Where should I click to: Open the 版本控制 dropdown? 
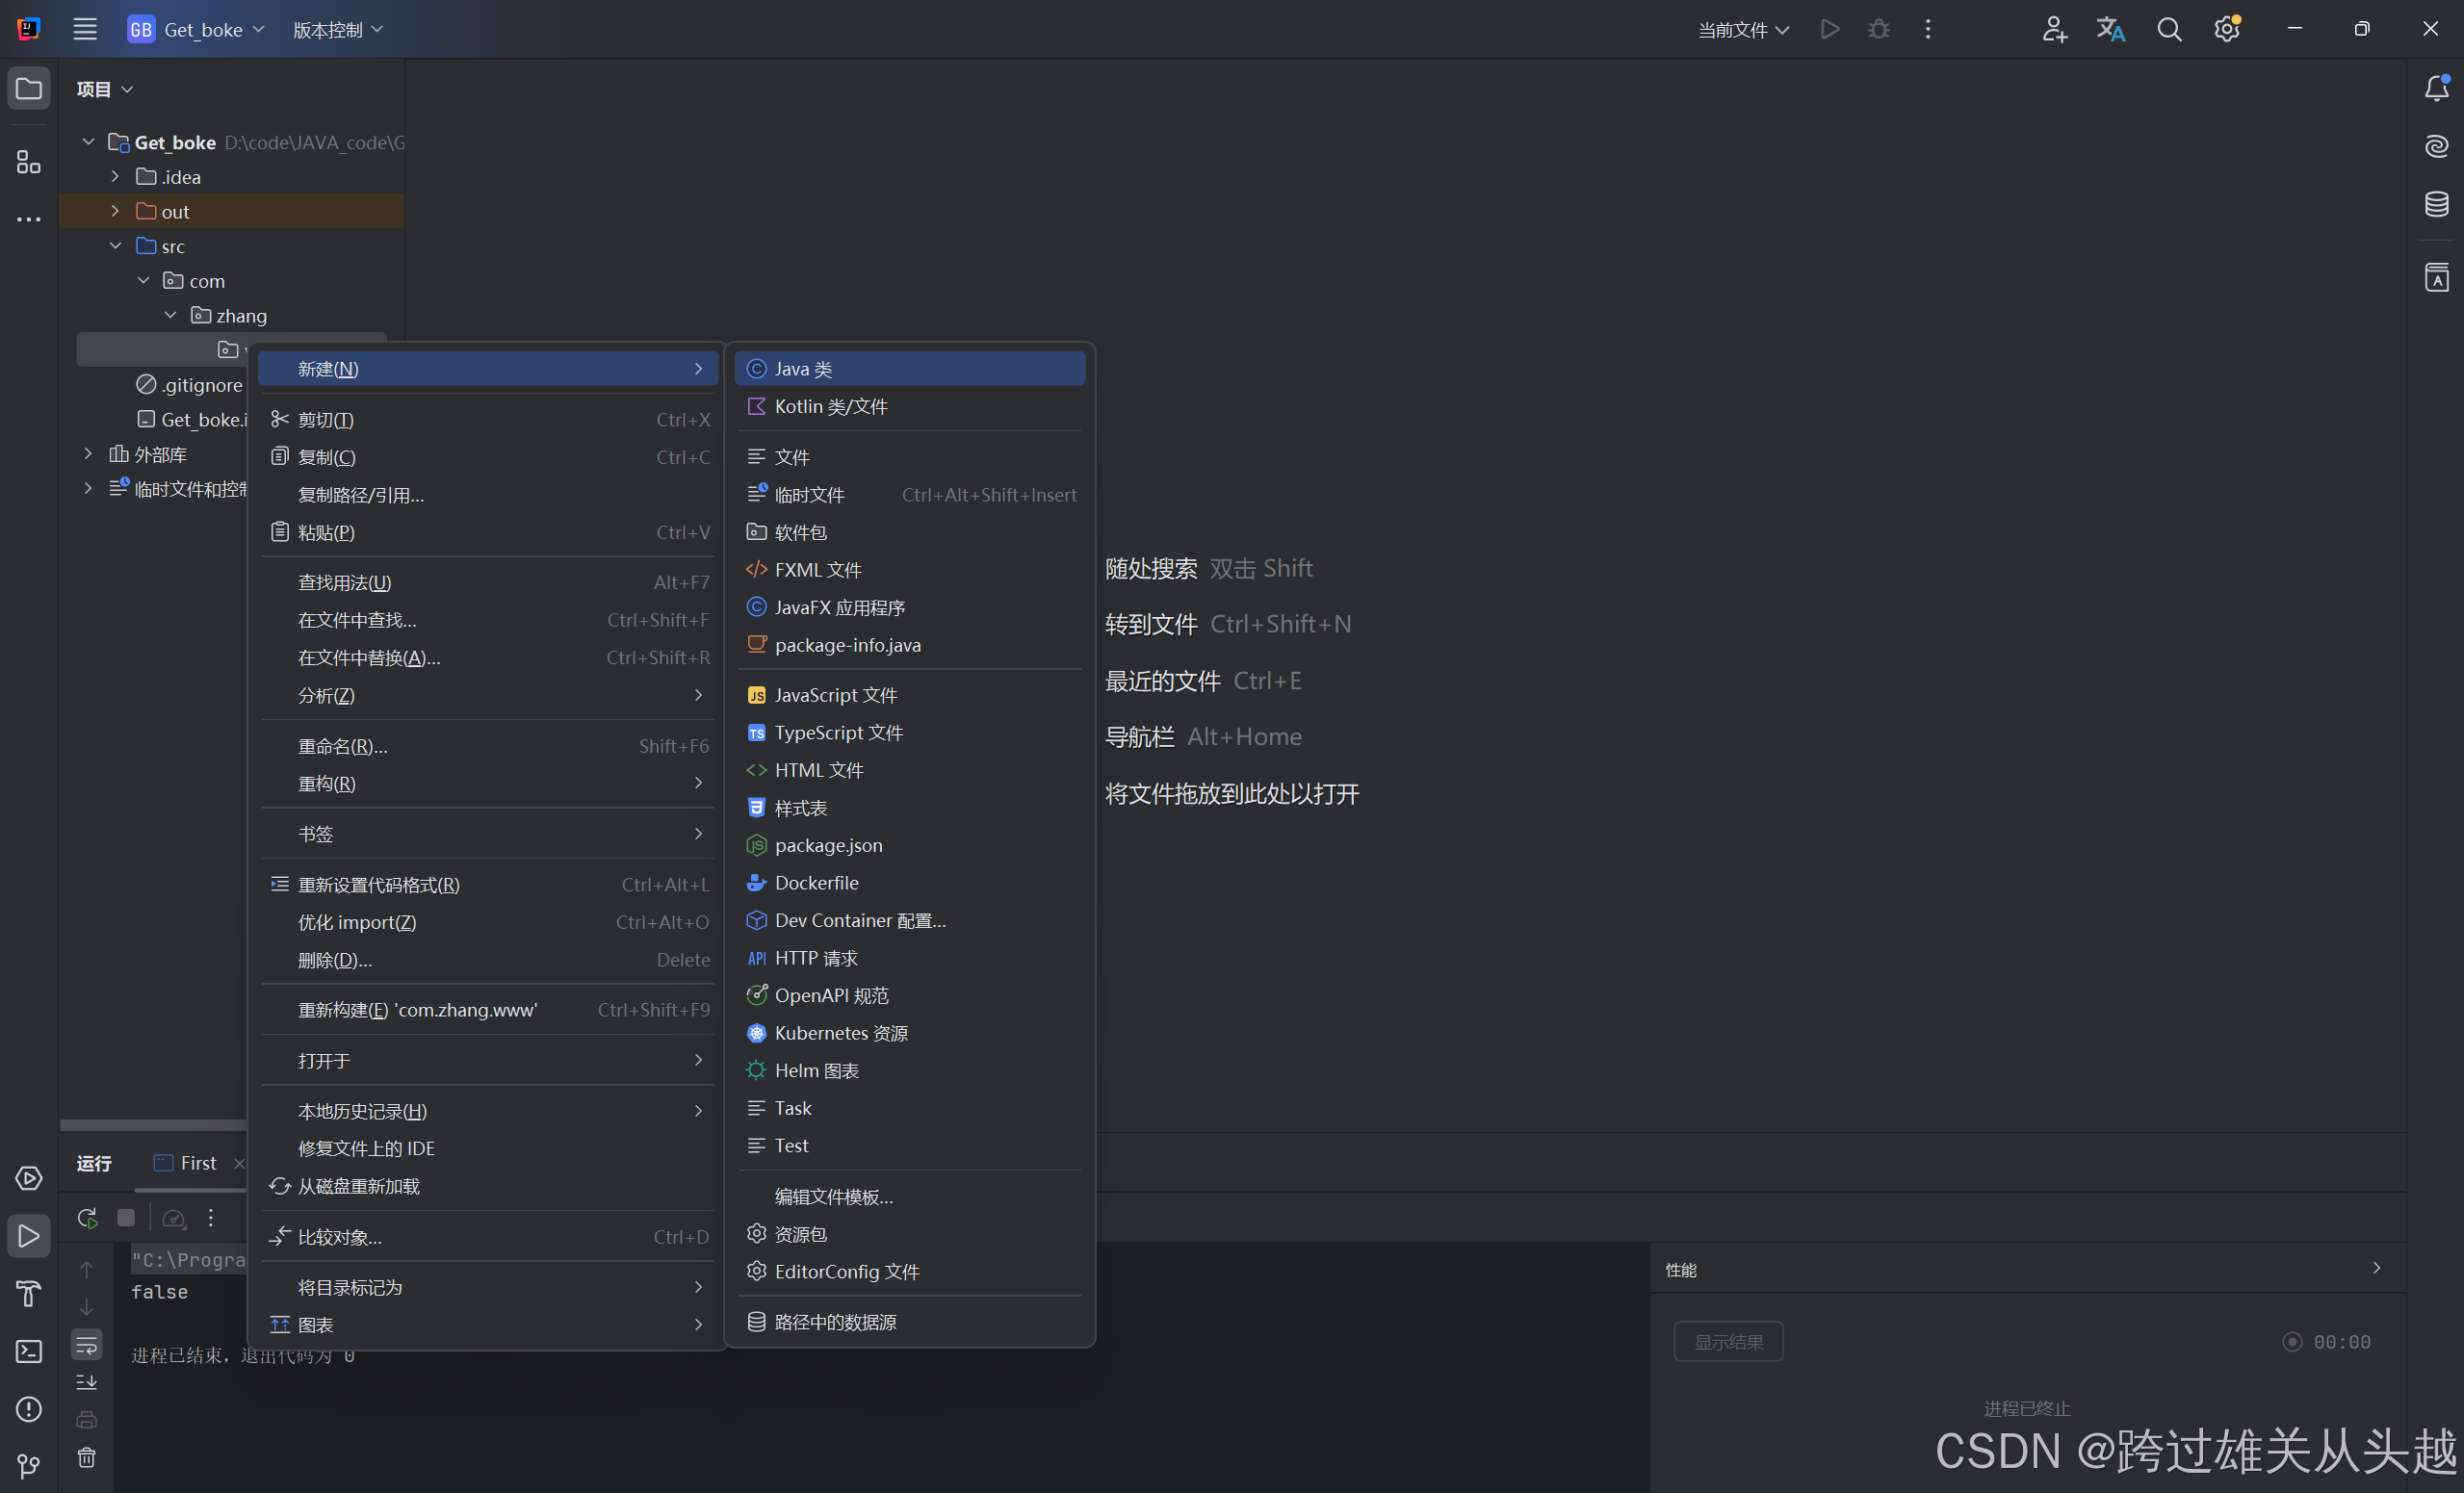[x=337, y=30]
